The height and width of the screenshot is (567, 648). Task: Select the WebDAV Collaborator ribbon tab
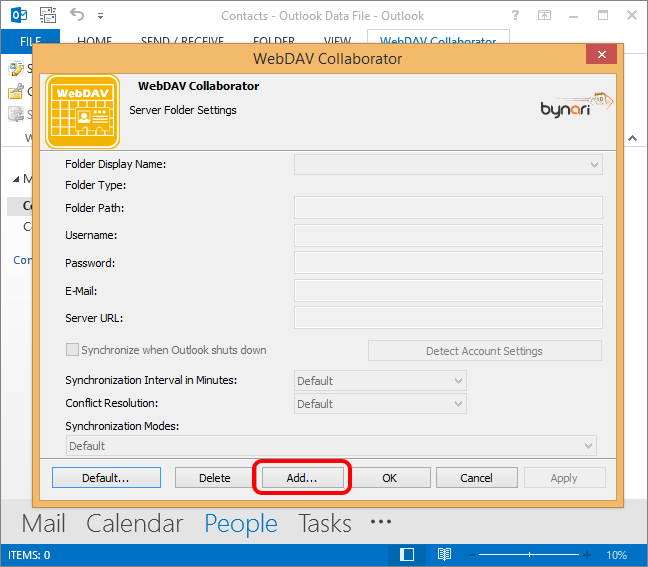pyautogui.click(x=438, y=38)
